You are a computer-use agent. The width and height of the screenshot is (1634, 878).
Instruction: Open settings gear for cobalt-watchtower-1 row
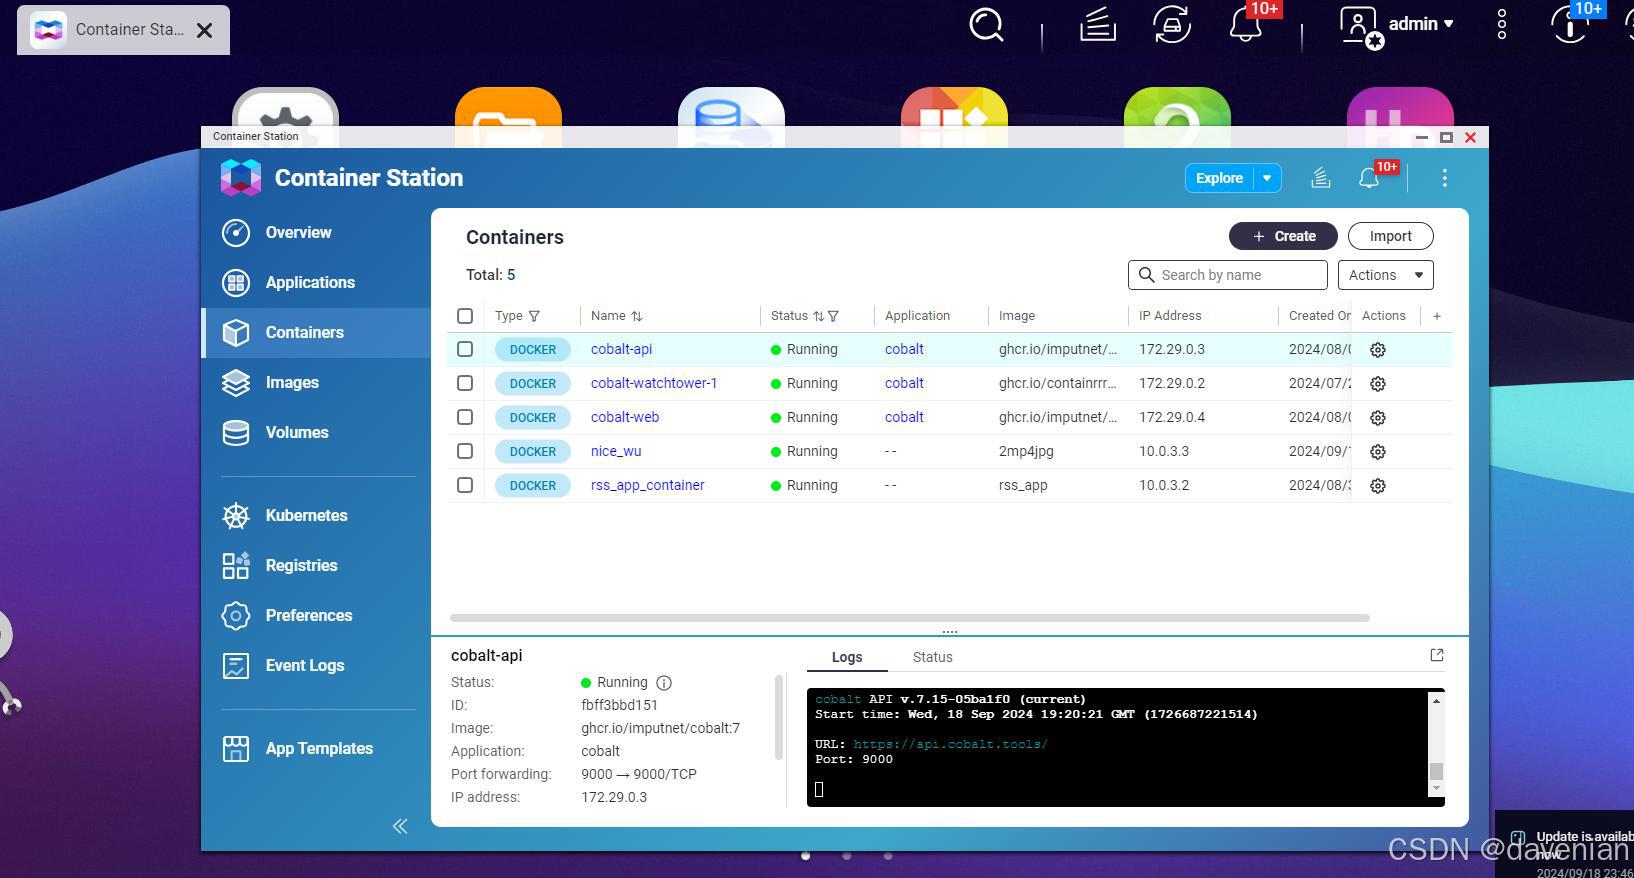click(1378, 384)
